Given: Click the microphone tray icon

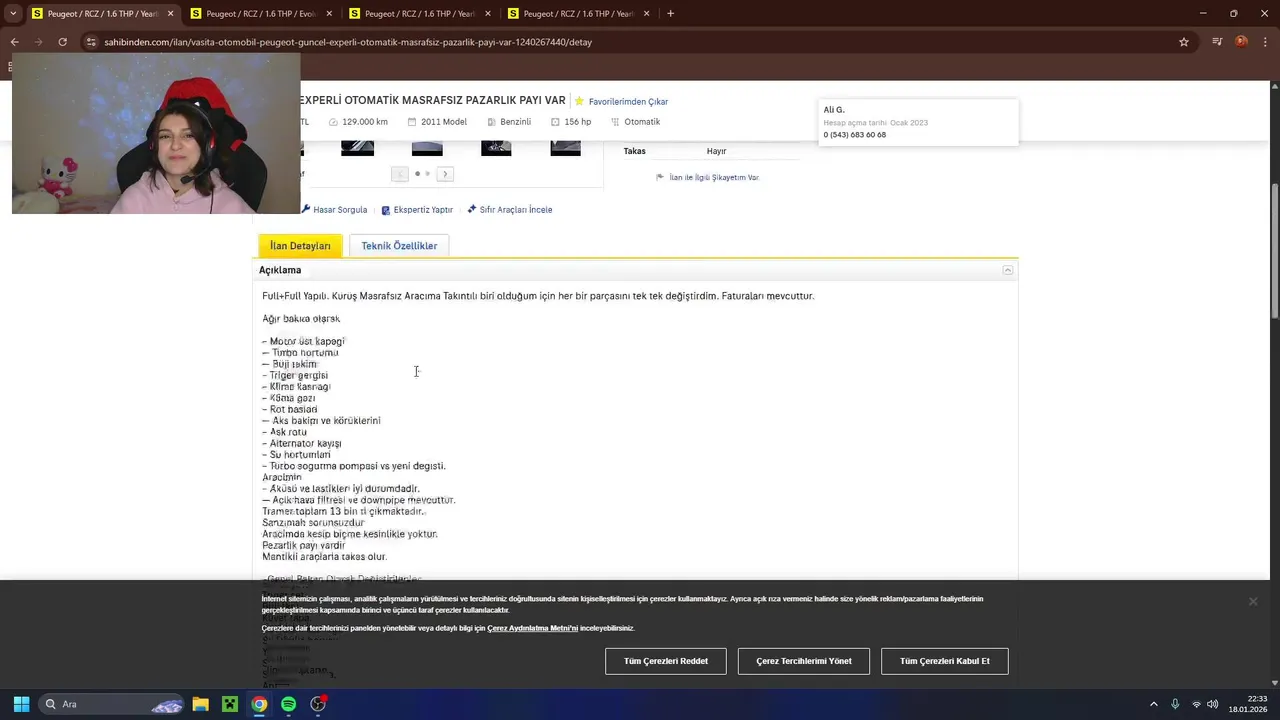Looking at the screenshot, I should [1175, 704].
